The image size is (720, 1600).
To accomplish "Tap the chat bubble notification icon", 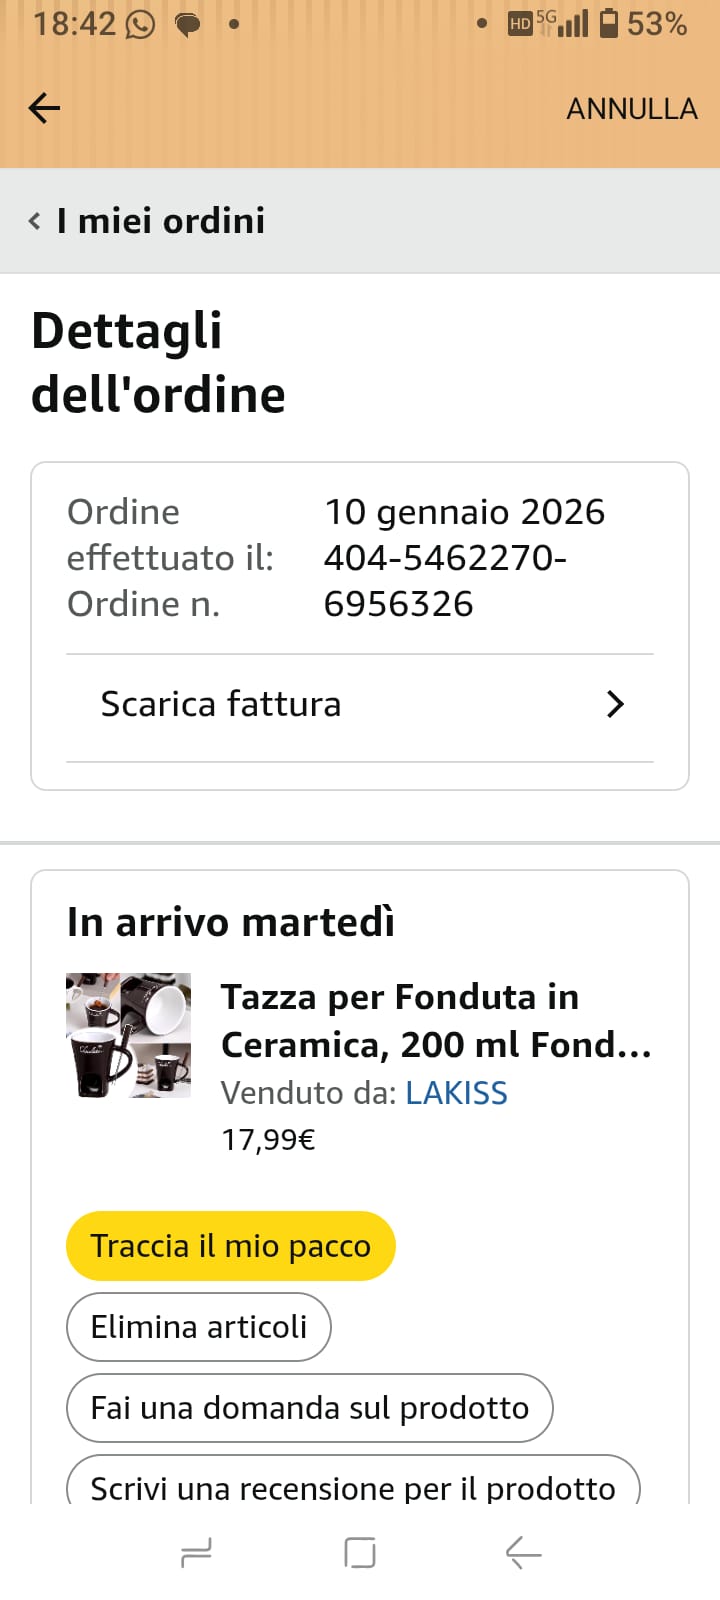I will coord(187,24).
